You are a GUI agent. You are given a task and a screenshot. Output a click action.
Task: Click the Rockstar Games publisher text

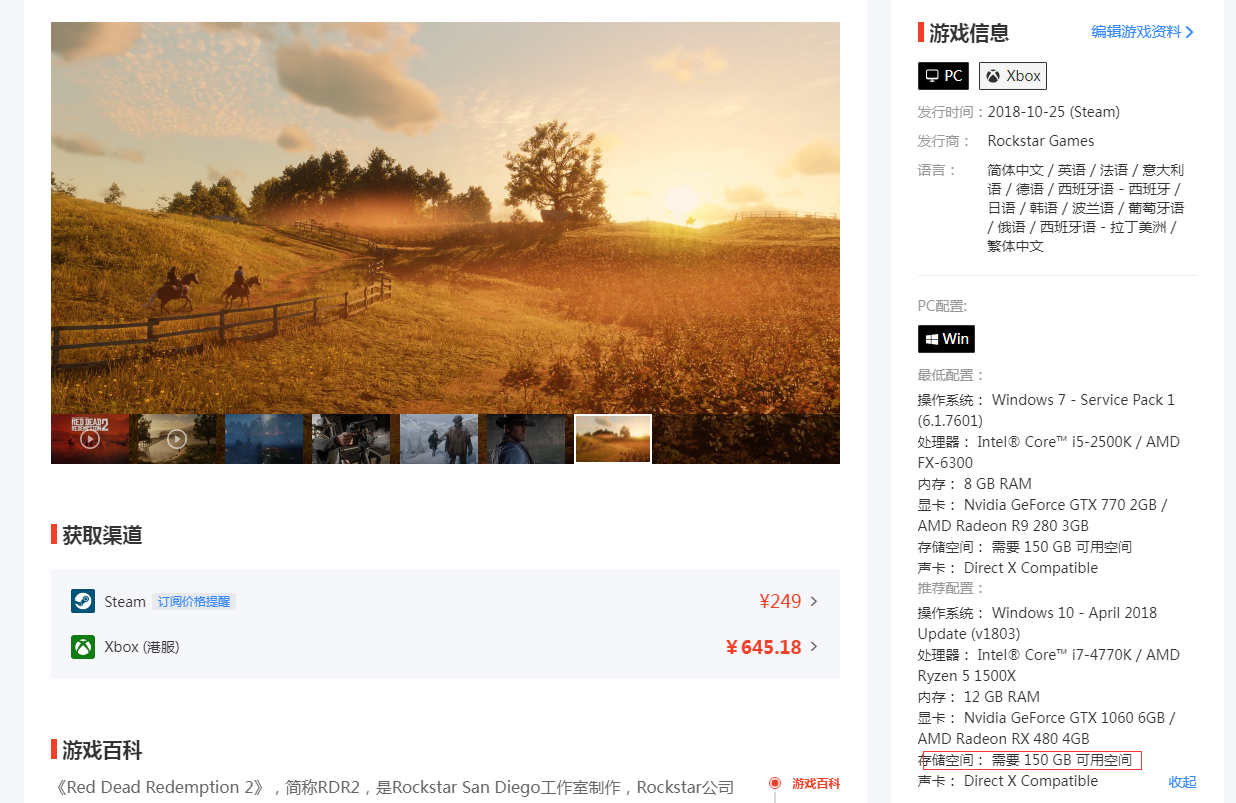(x=1041, y=141)
